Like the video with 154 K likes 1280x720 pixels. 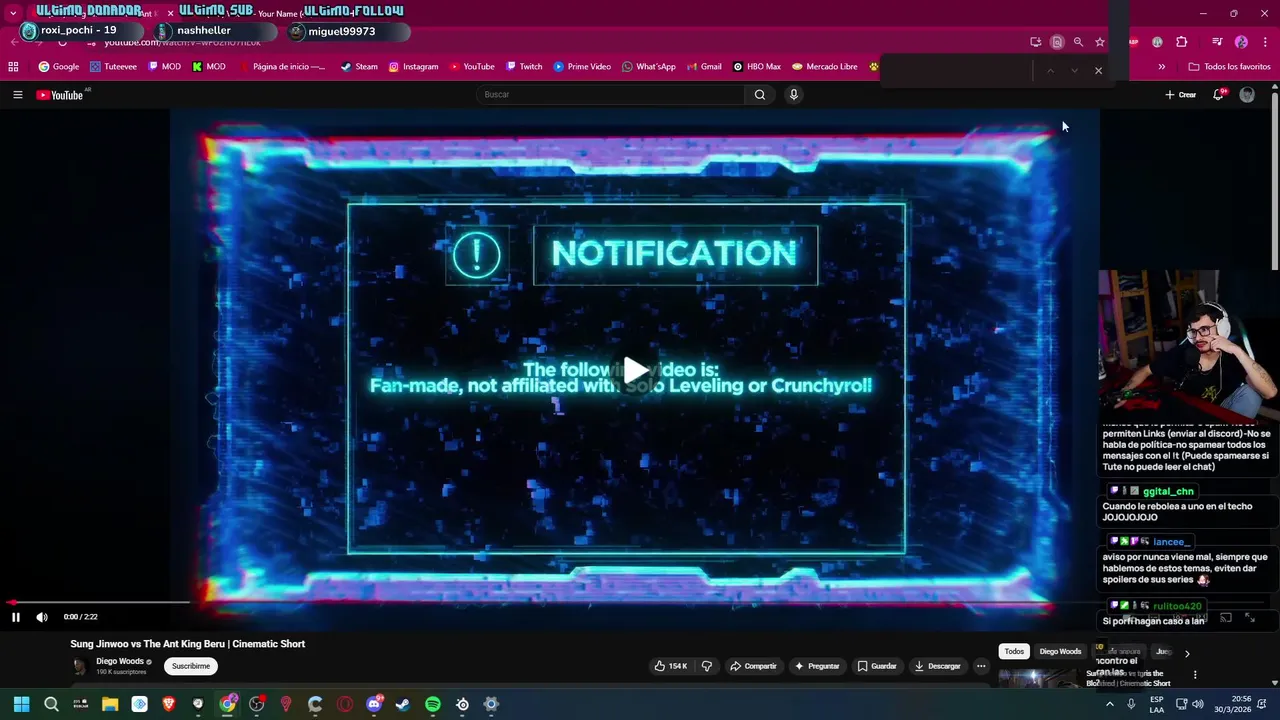[x=671, y=666]
